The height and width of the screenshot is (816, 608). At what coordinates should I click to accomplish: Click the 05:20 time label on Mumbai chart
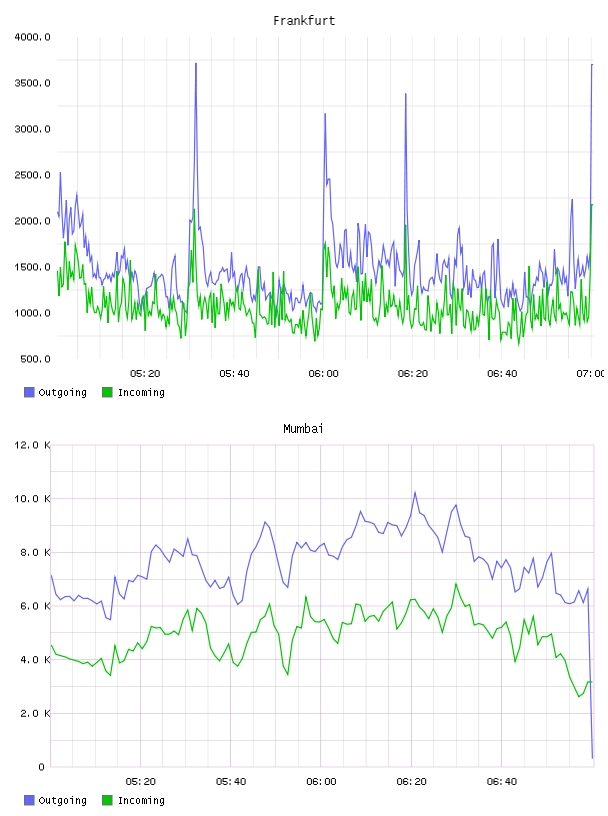141,782
